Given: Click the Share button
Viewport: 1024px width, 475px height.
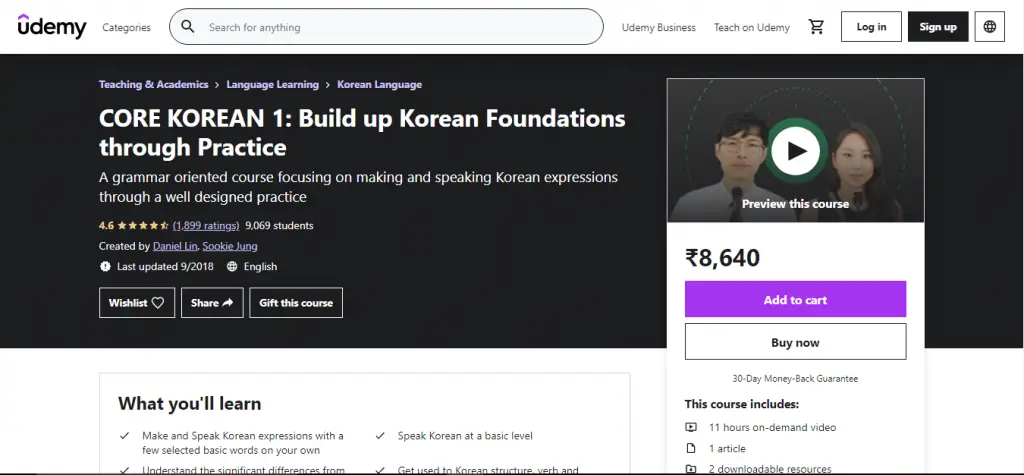Looking at the screenshot, I should point(212,303).
